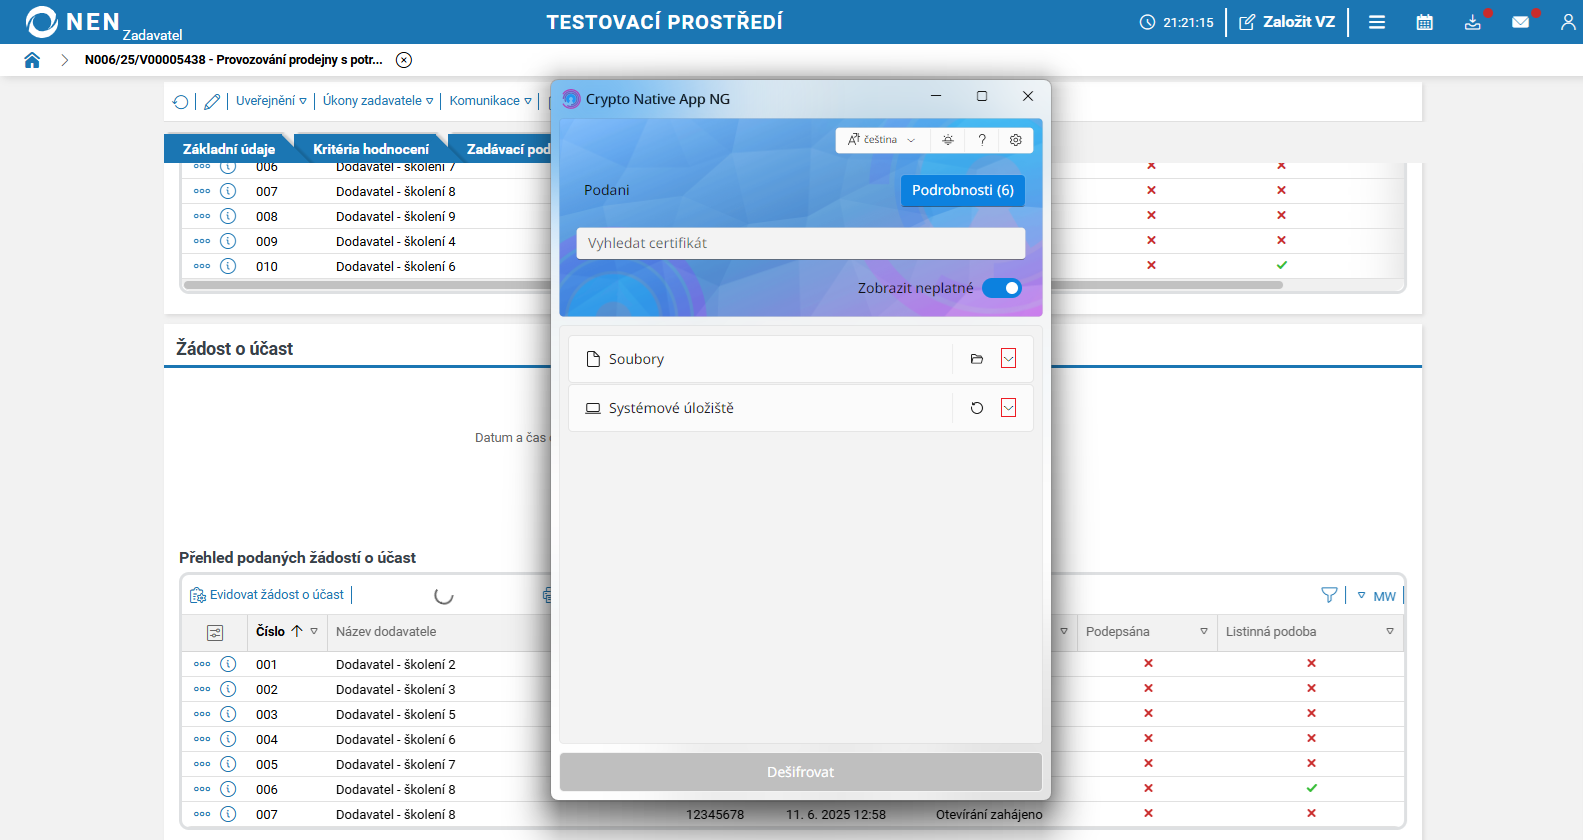Click the 12345678 cell in row 007
The height and width of the screenshot is (840, 1583).
pos(715,814)
